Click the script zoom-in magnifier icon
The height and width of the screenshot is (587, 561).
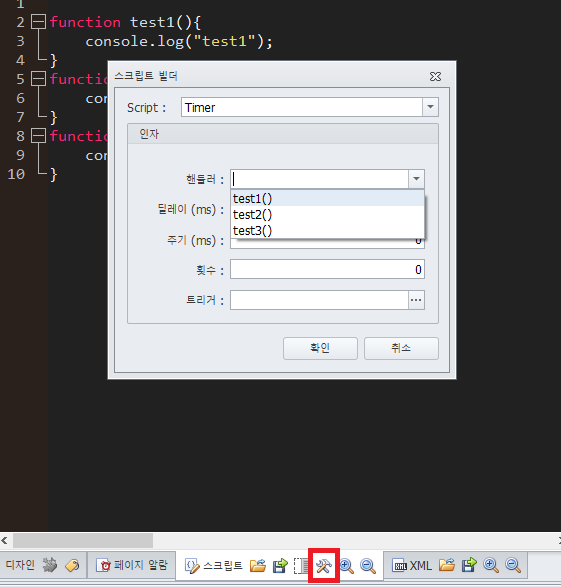click(347, 566)
